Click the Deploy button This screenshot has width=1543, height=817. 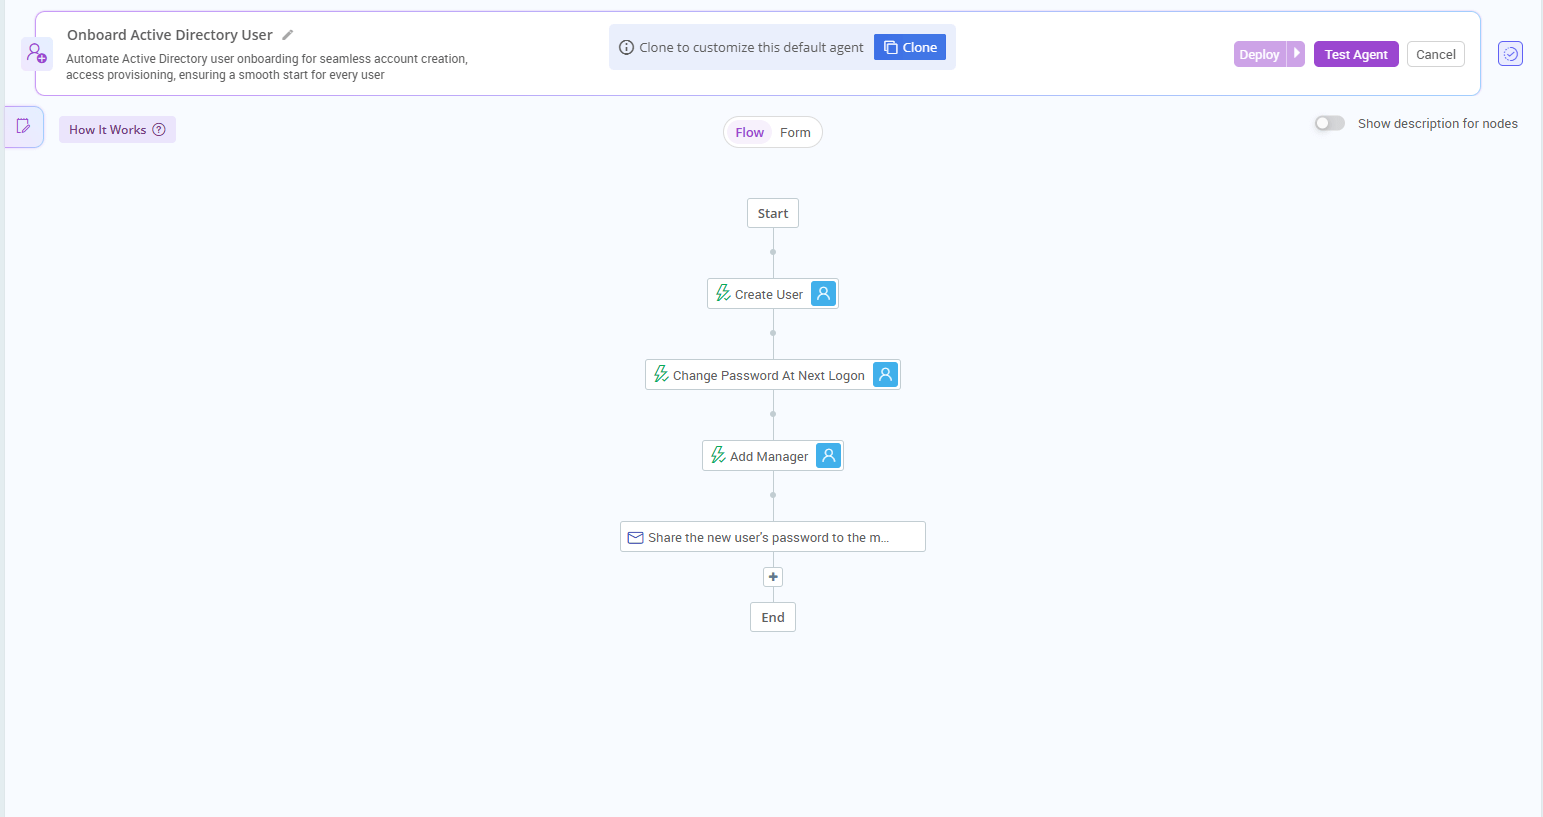(1260, 54)
